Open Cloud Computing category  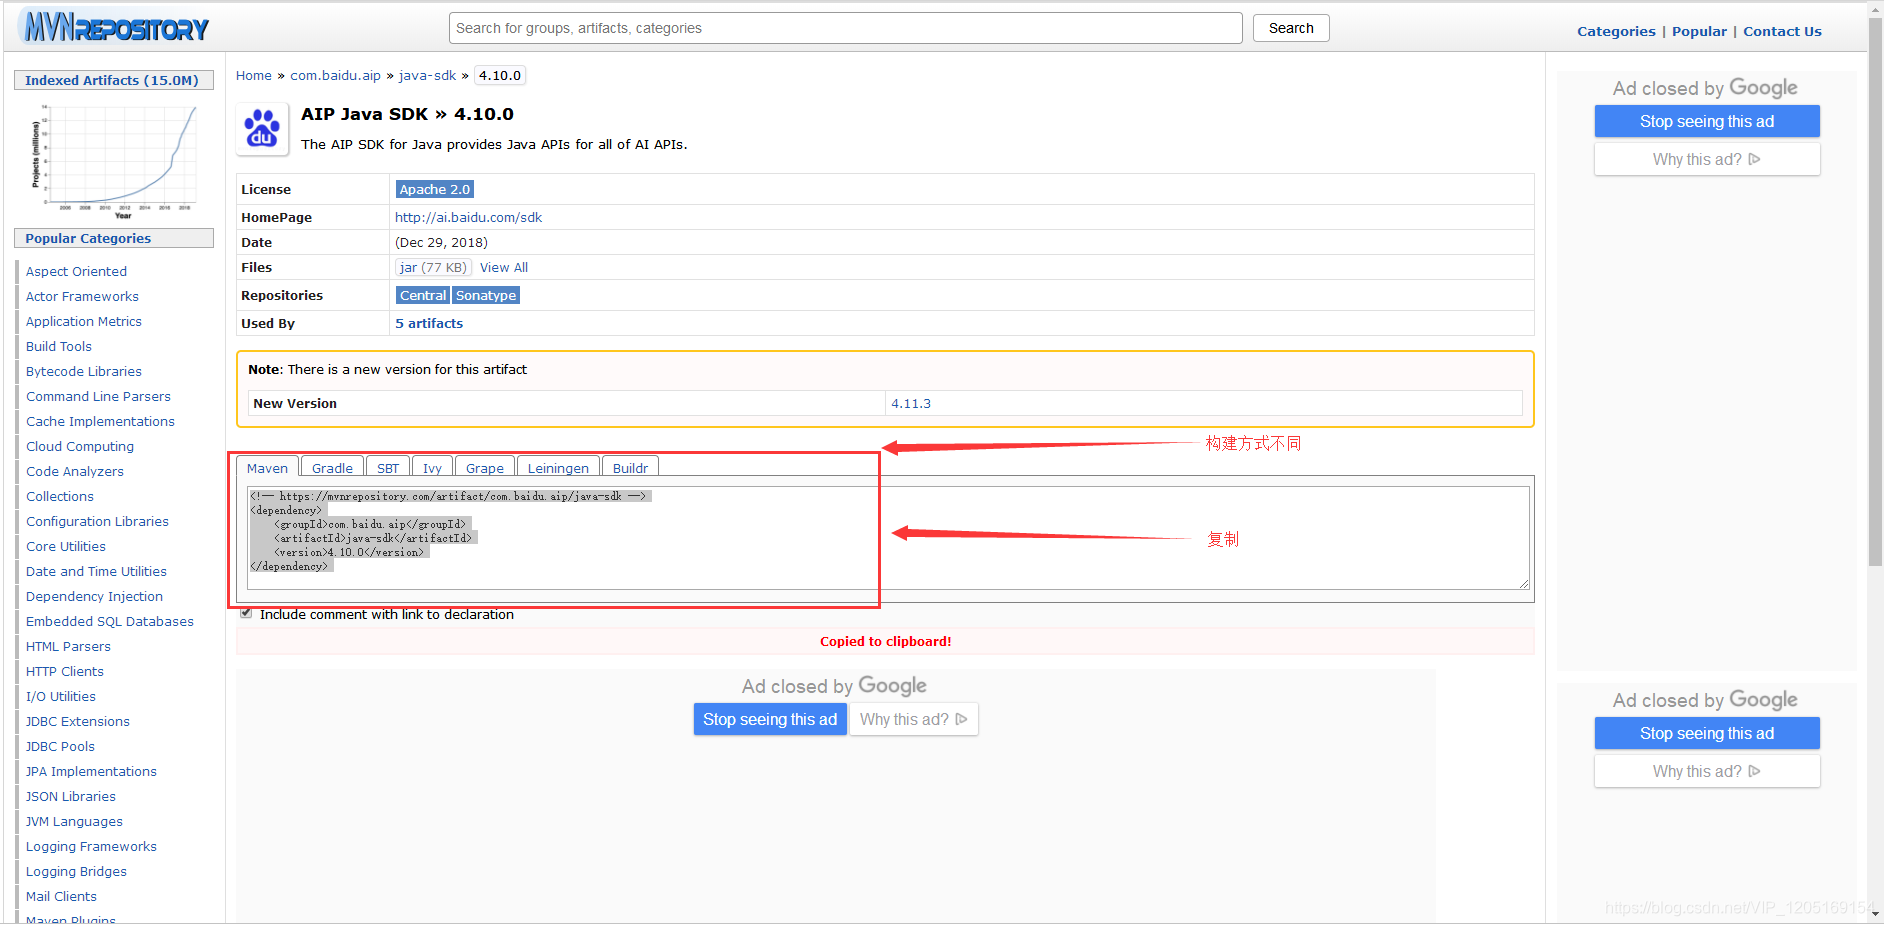point(80,446)
